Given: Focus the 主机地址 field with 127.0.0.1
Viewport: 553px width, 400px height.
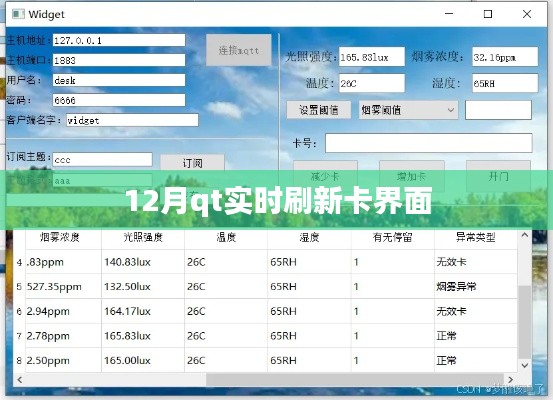Looking at the screenshot, I should pos(119,40).
